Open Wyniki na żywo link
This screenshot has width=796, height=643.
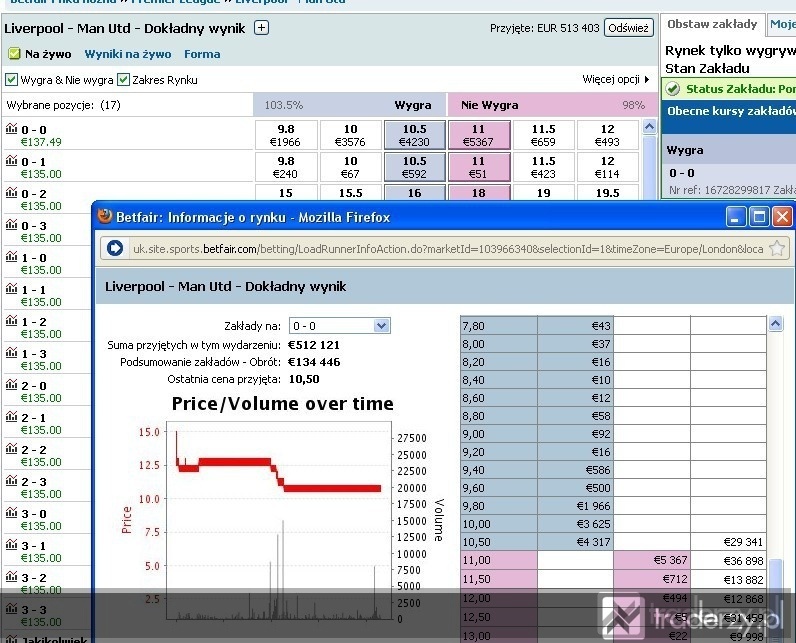tap(128, 54)
